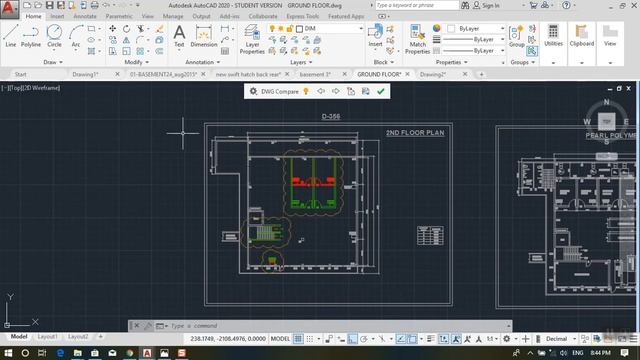The image size is (640, 360).
Task: Expand the Properties panel dropdown
Action: [x=451, y=62]
